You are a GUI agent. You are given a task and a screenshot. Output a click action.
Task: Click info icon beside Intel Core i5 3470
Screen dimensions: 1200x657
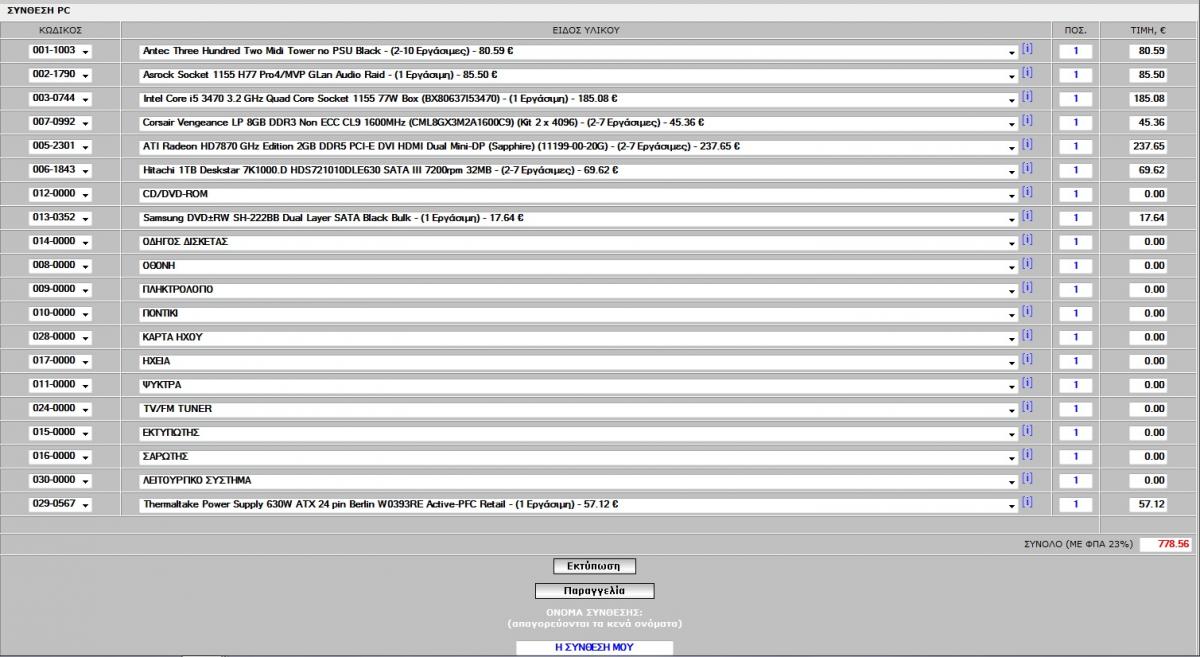coord(1027,96)
